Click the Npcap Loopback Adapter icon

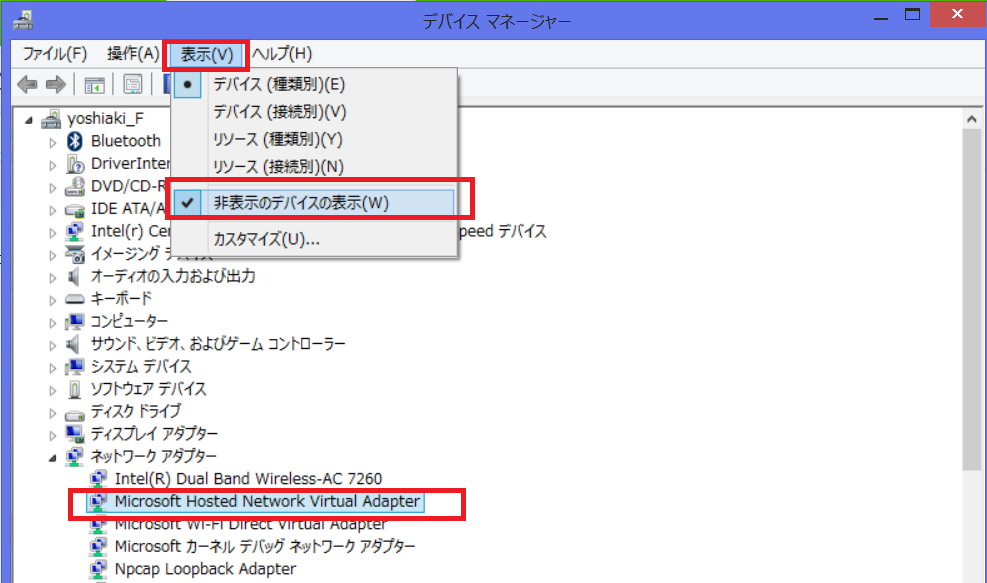[x=98, y=569]
